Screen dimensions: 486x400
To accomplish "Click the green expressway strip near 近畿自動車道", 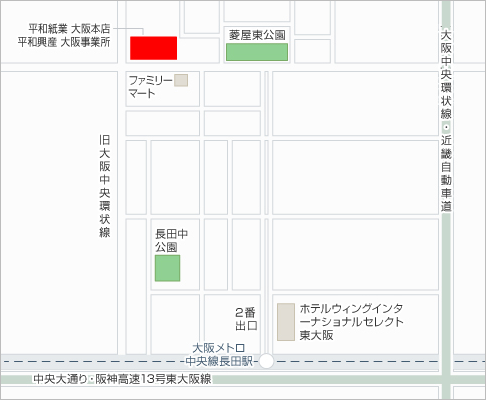I will 446,283.
